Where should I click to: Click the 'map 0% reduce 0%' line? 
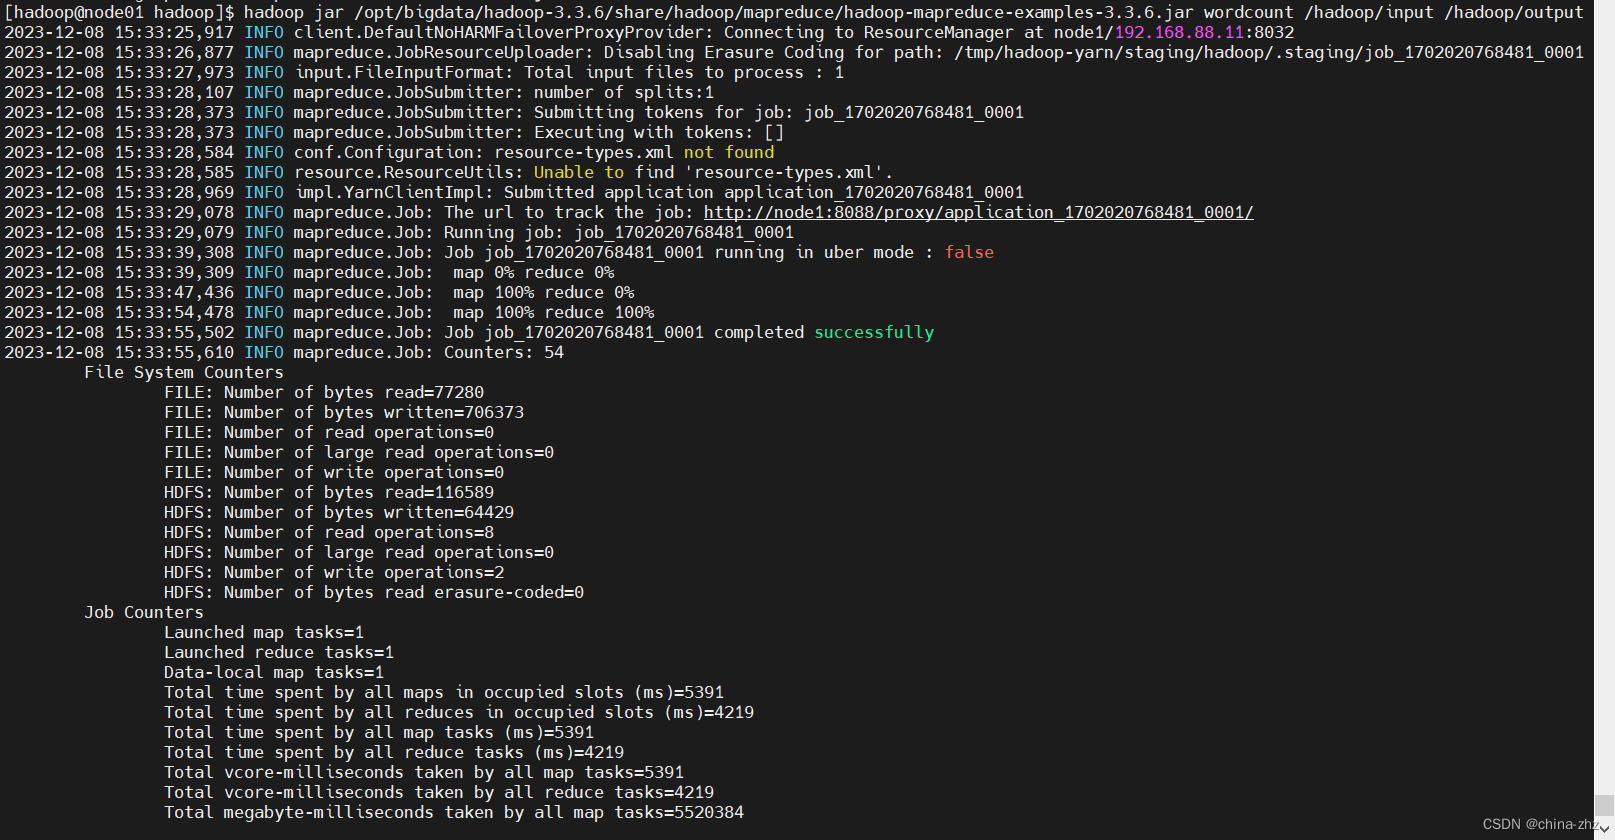[x=309, y=272]
